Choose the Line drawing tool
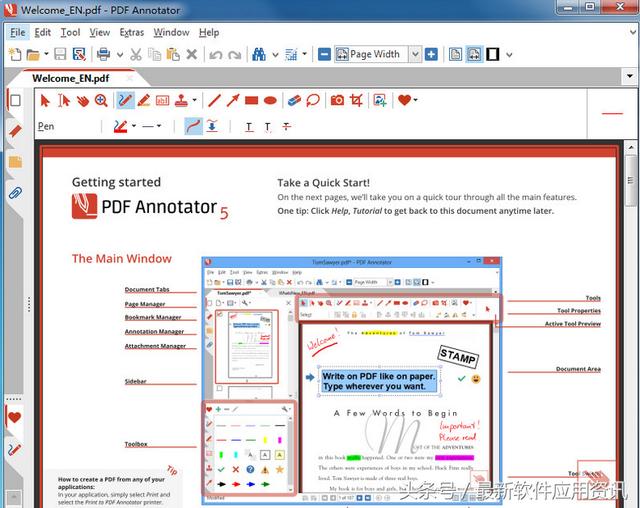Viewport: 640px width, 508px height. [x=214, y=100]
